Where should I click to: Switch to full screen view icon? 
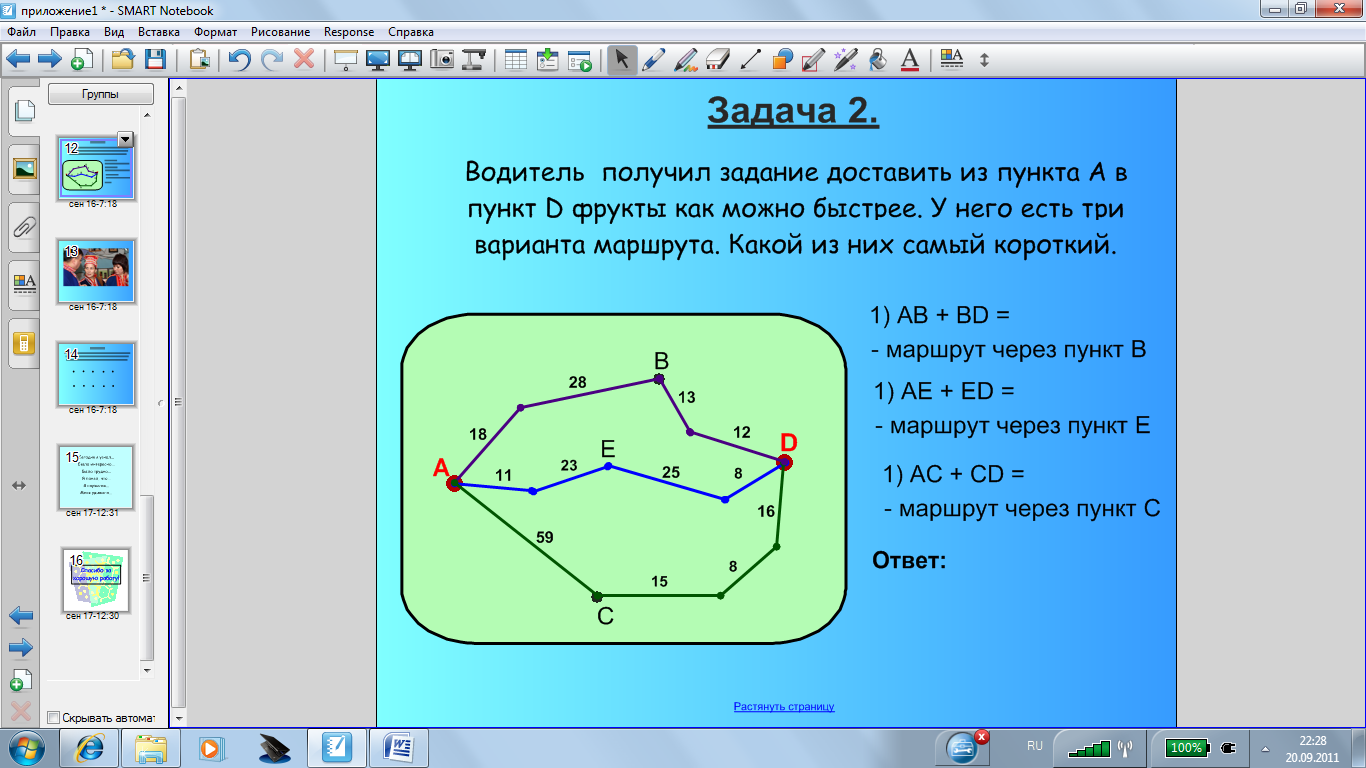[378, 59]
